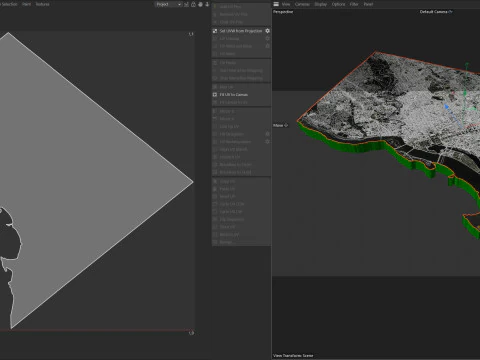
Task: Click the Flip Sequence command
Action: 232,220
